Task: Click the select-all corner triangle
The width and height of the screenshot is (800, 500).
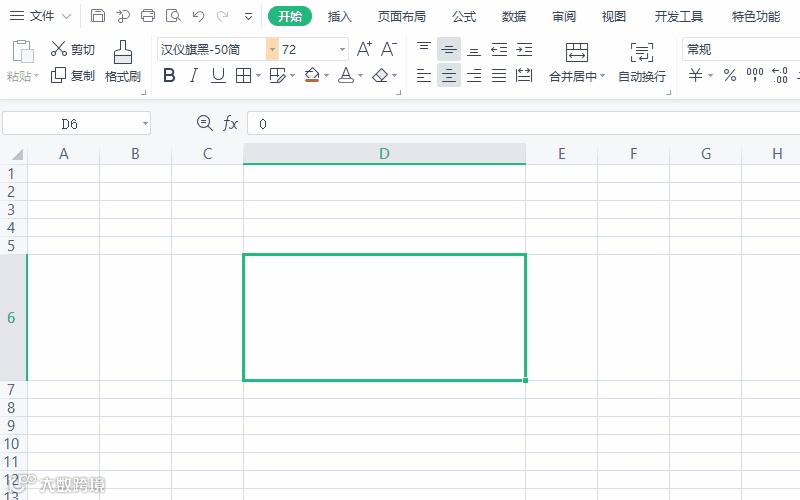Action: (x=17, y=155)
